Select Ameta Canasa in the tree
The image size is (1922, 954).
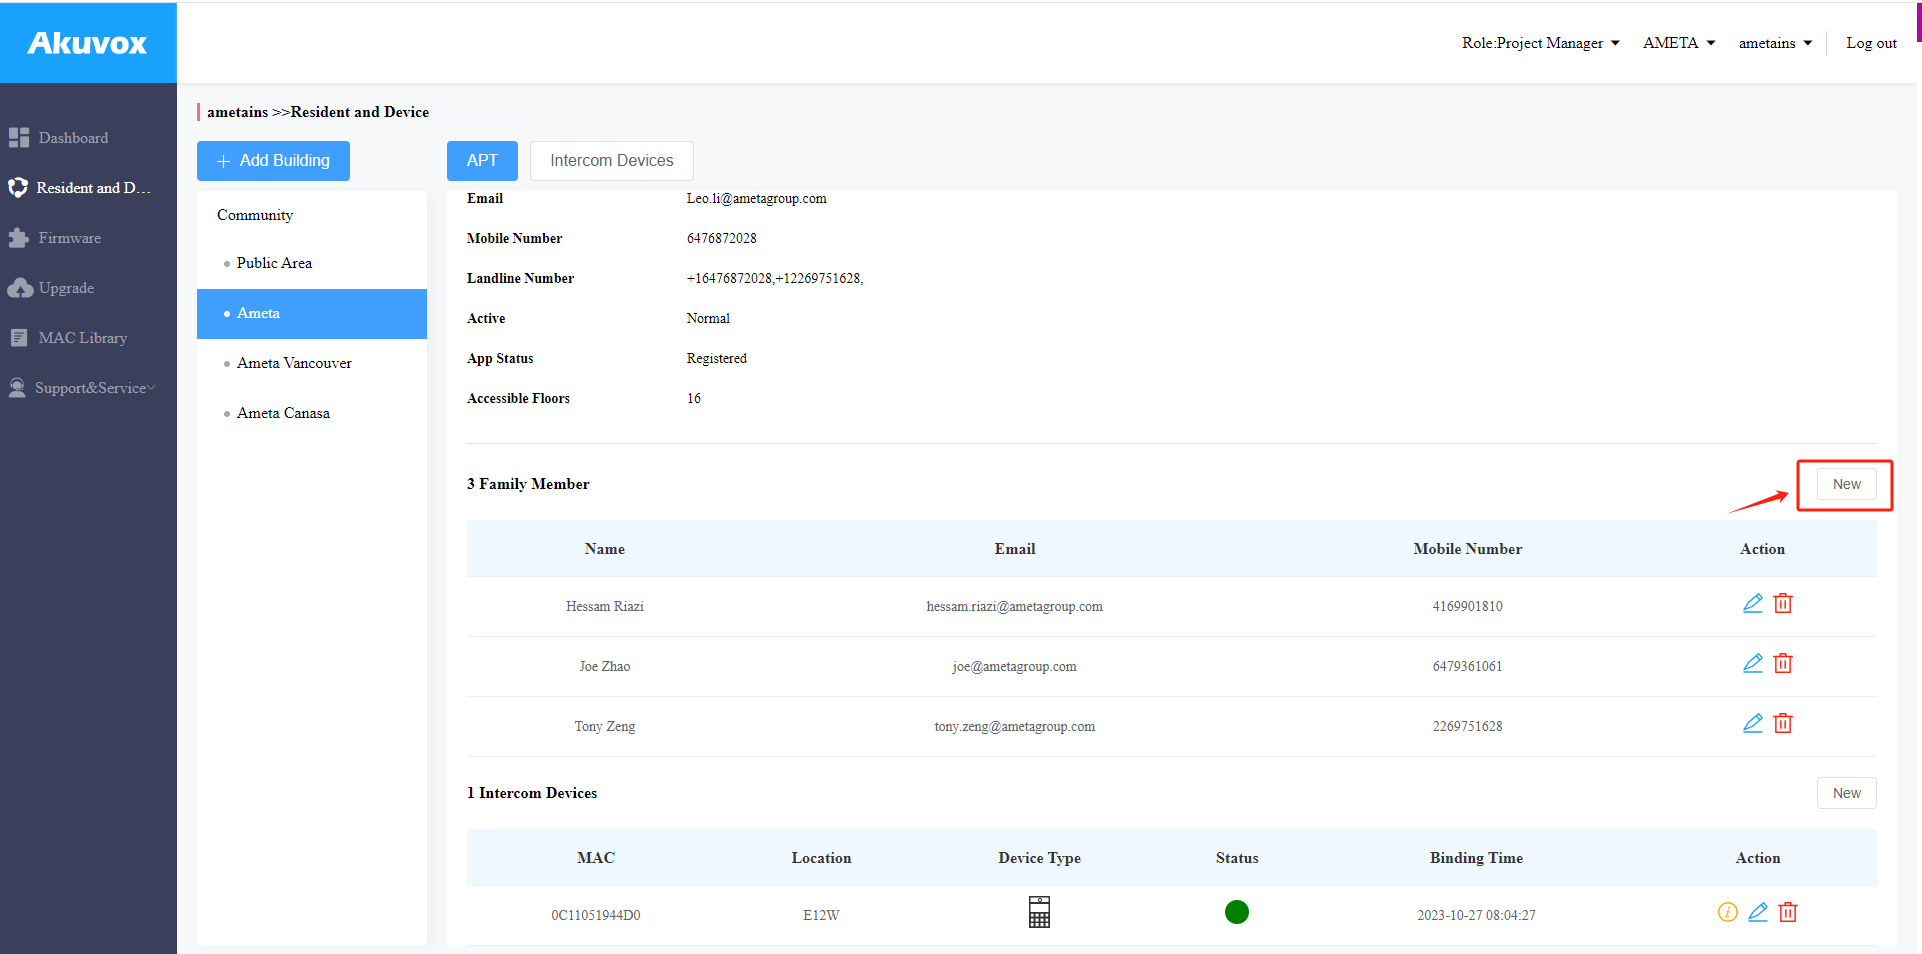[x=283, y=413]
